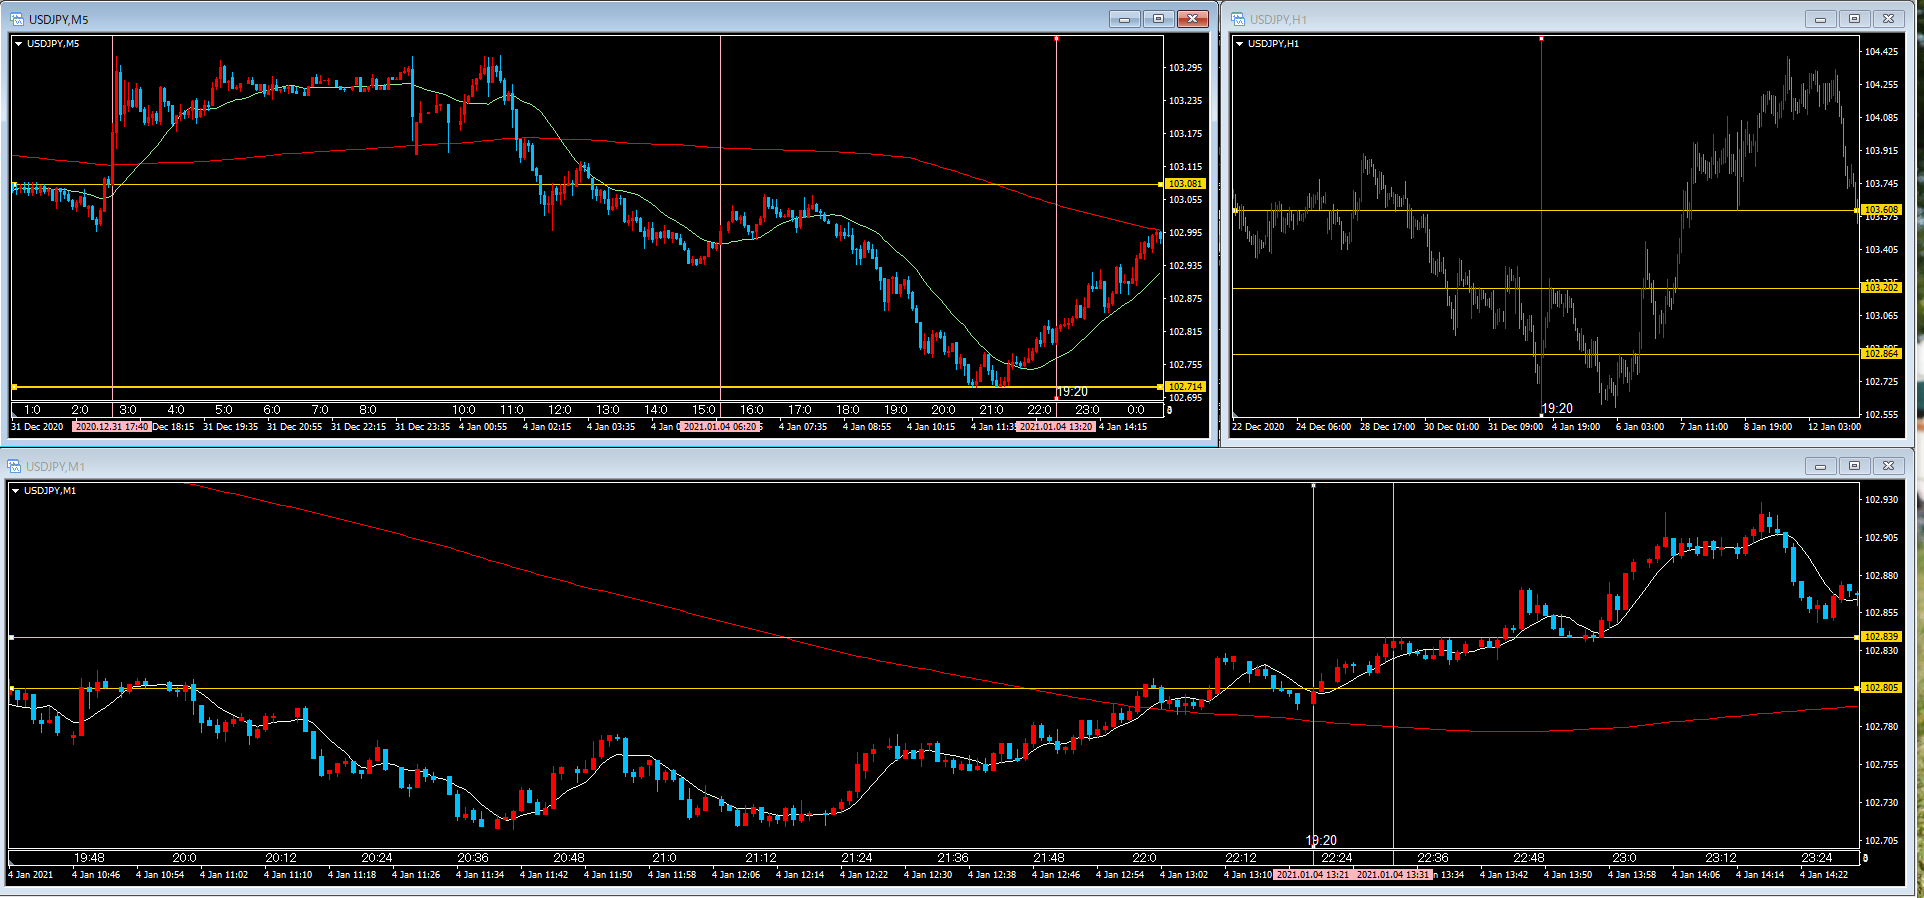Maximize the USDJPY,M1 chart window
Image resolution: width=1924 pixels, height=898 pixels.
(1854, 466)
